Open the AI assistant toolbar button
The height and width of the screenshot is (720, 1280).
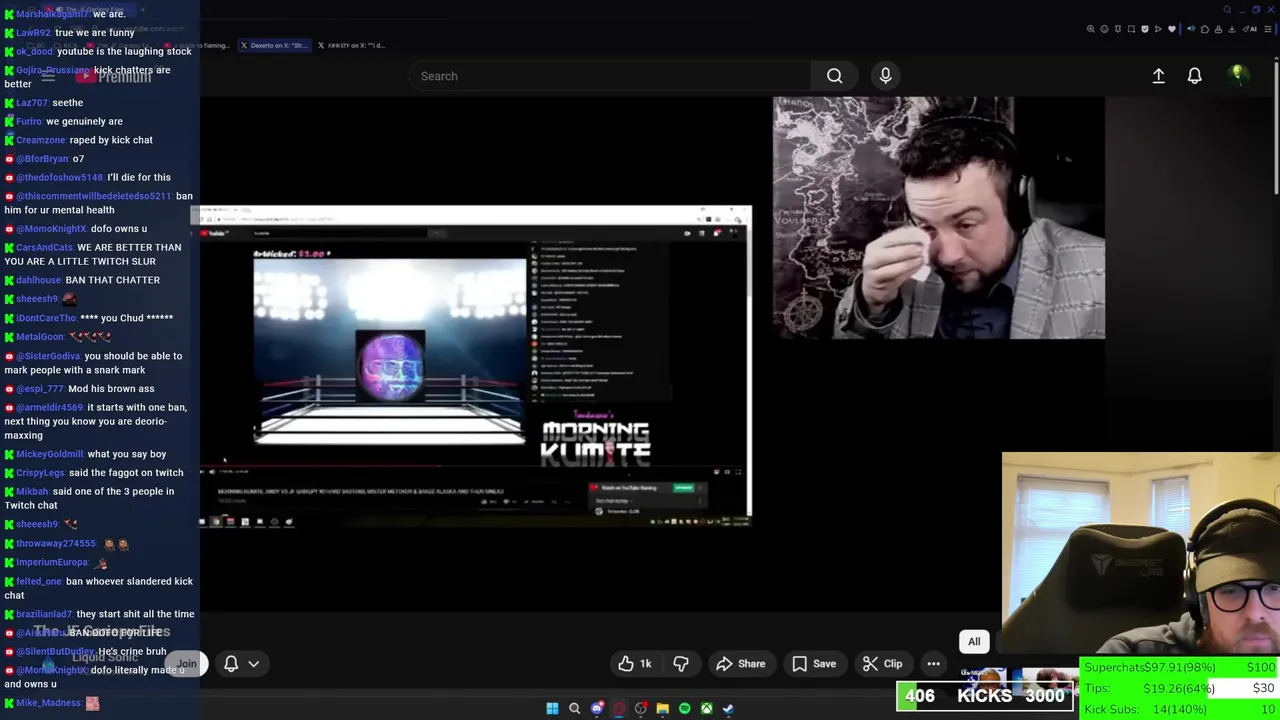coord(1250,29)
